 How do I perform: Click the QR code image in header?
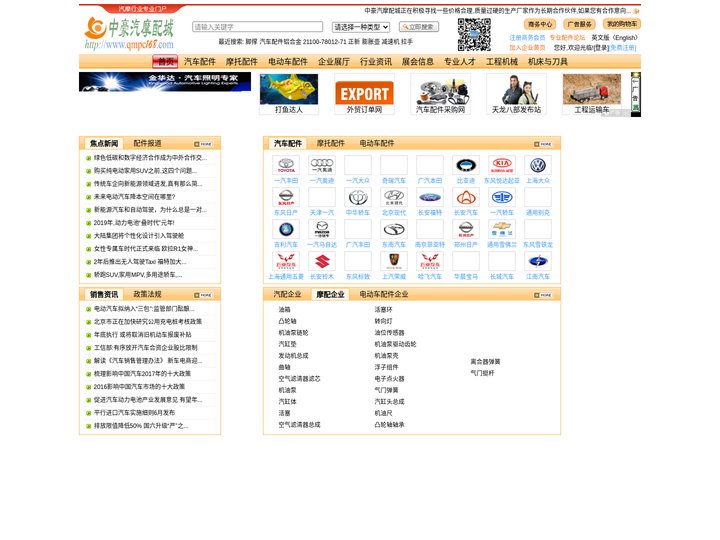pos(474,34)
